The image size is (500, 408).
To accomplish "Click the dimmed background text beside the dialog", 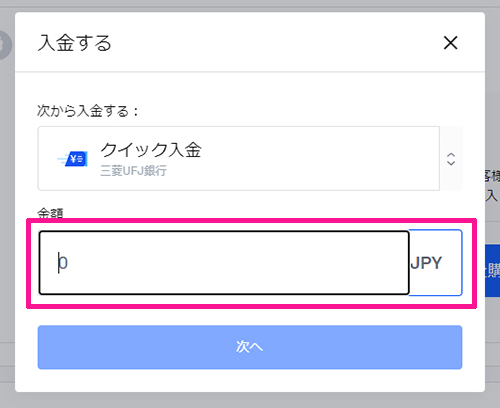I will click(492, 185).
